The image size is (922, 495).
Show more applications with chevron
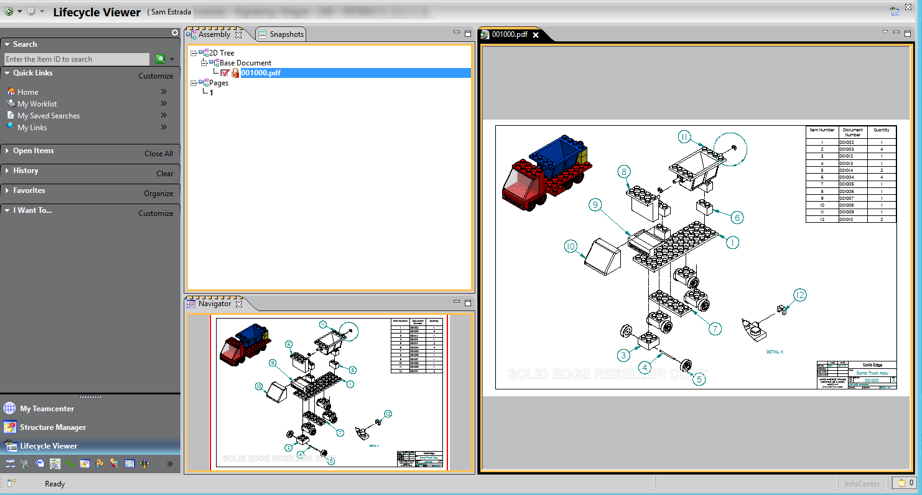pyautogui.click(x=169, y=464)
